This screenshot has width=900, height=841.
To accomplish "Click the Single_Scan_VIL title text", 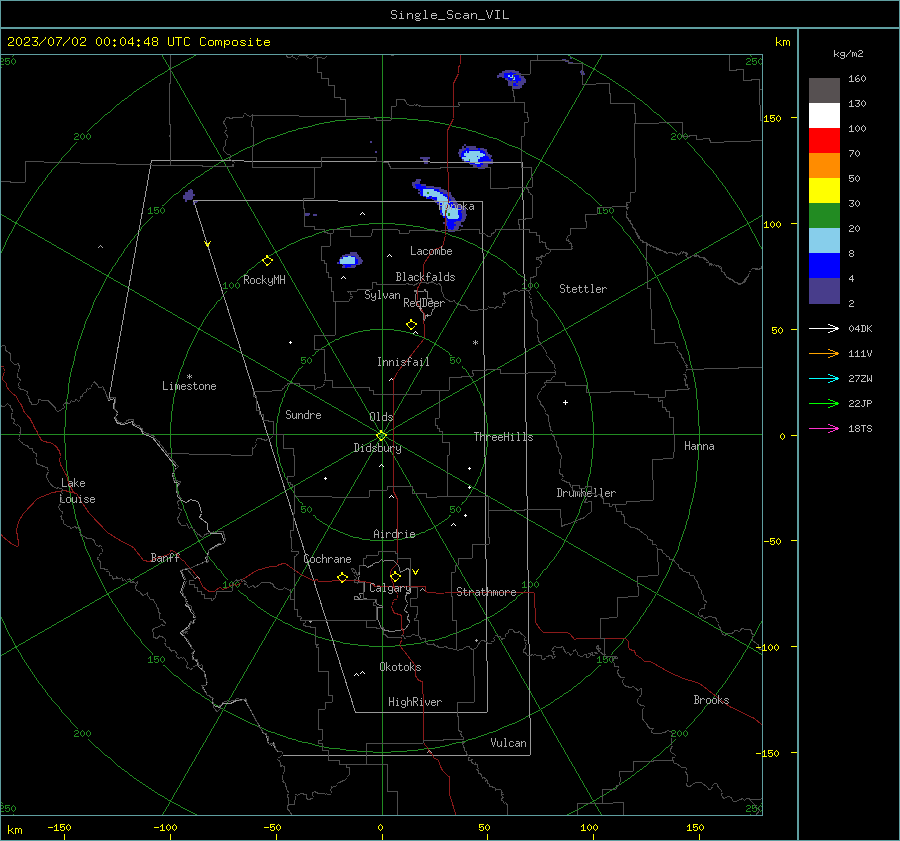I will (449, 15).
